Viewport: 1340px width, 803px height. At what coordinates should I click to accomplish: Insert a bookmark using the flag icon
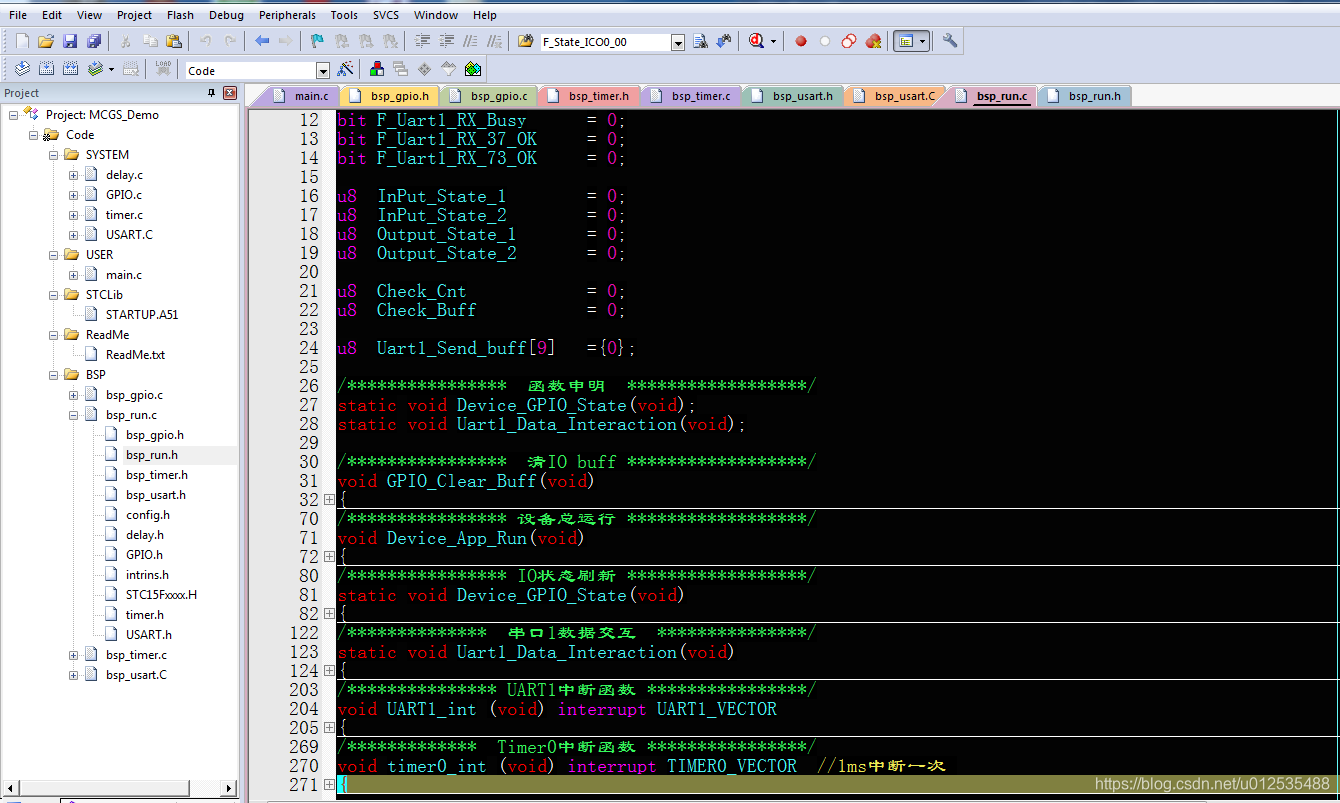click(317, 41)
